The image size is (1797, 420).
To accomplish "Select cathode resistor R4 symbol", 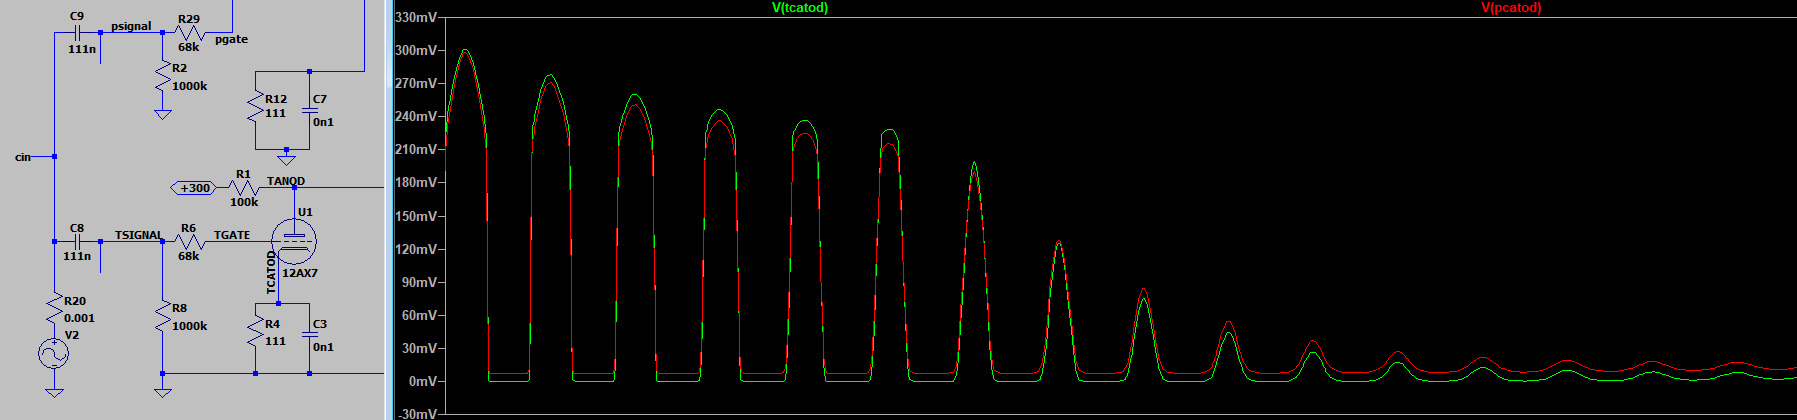I will [x=256, y=332].
